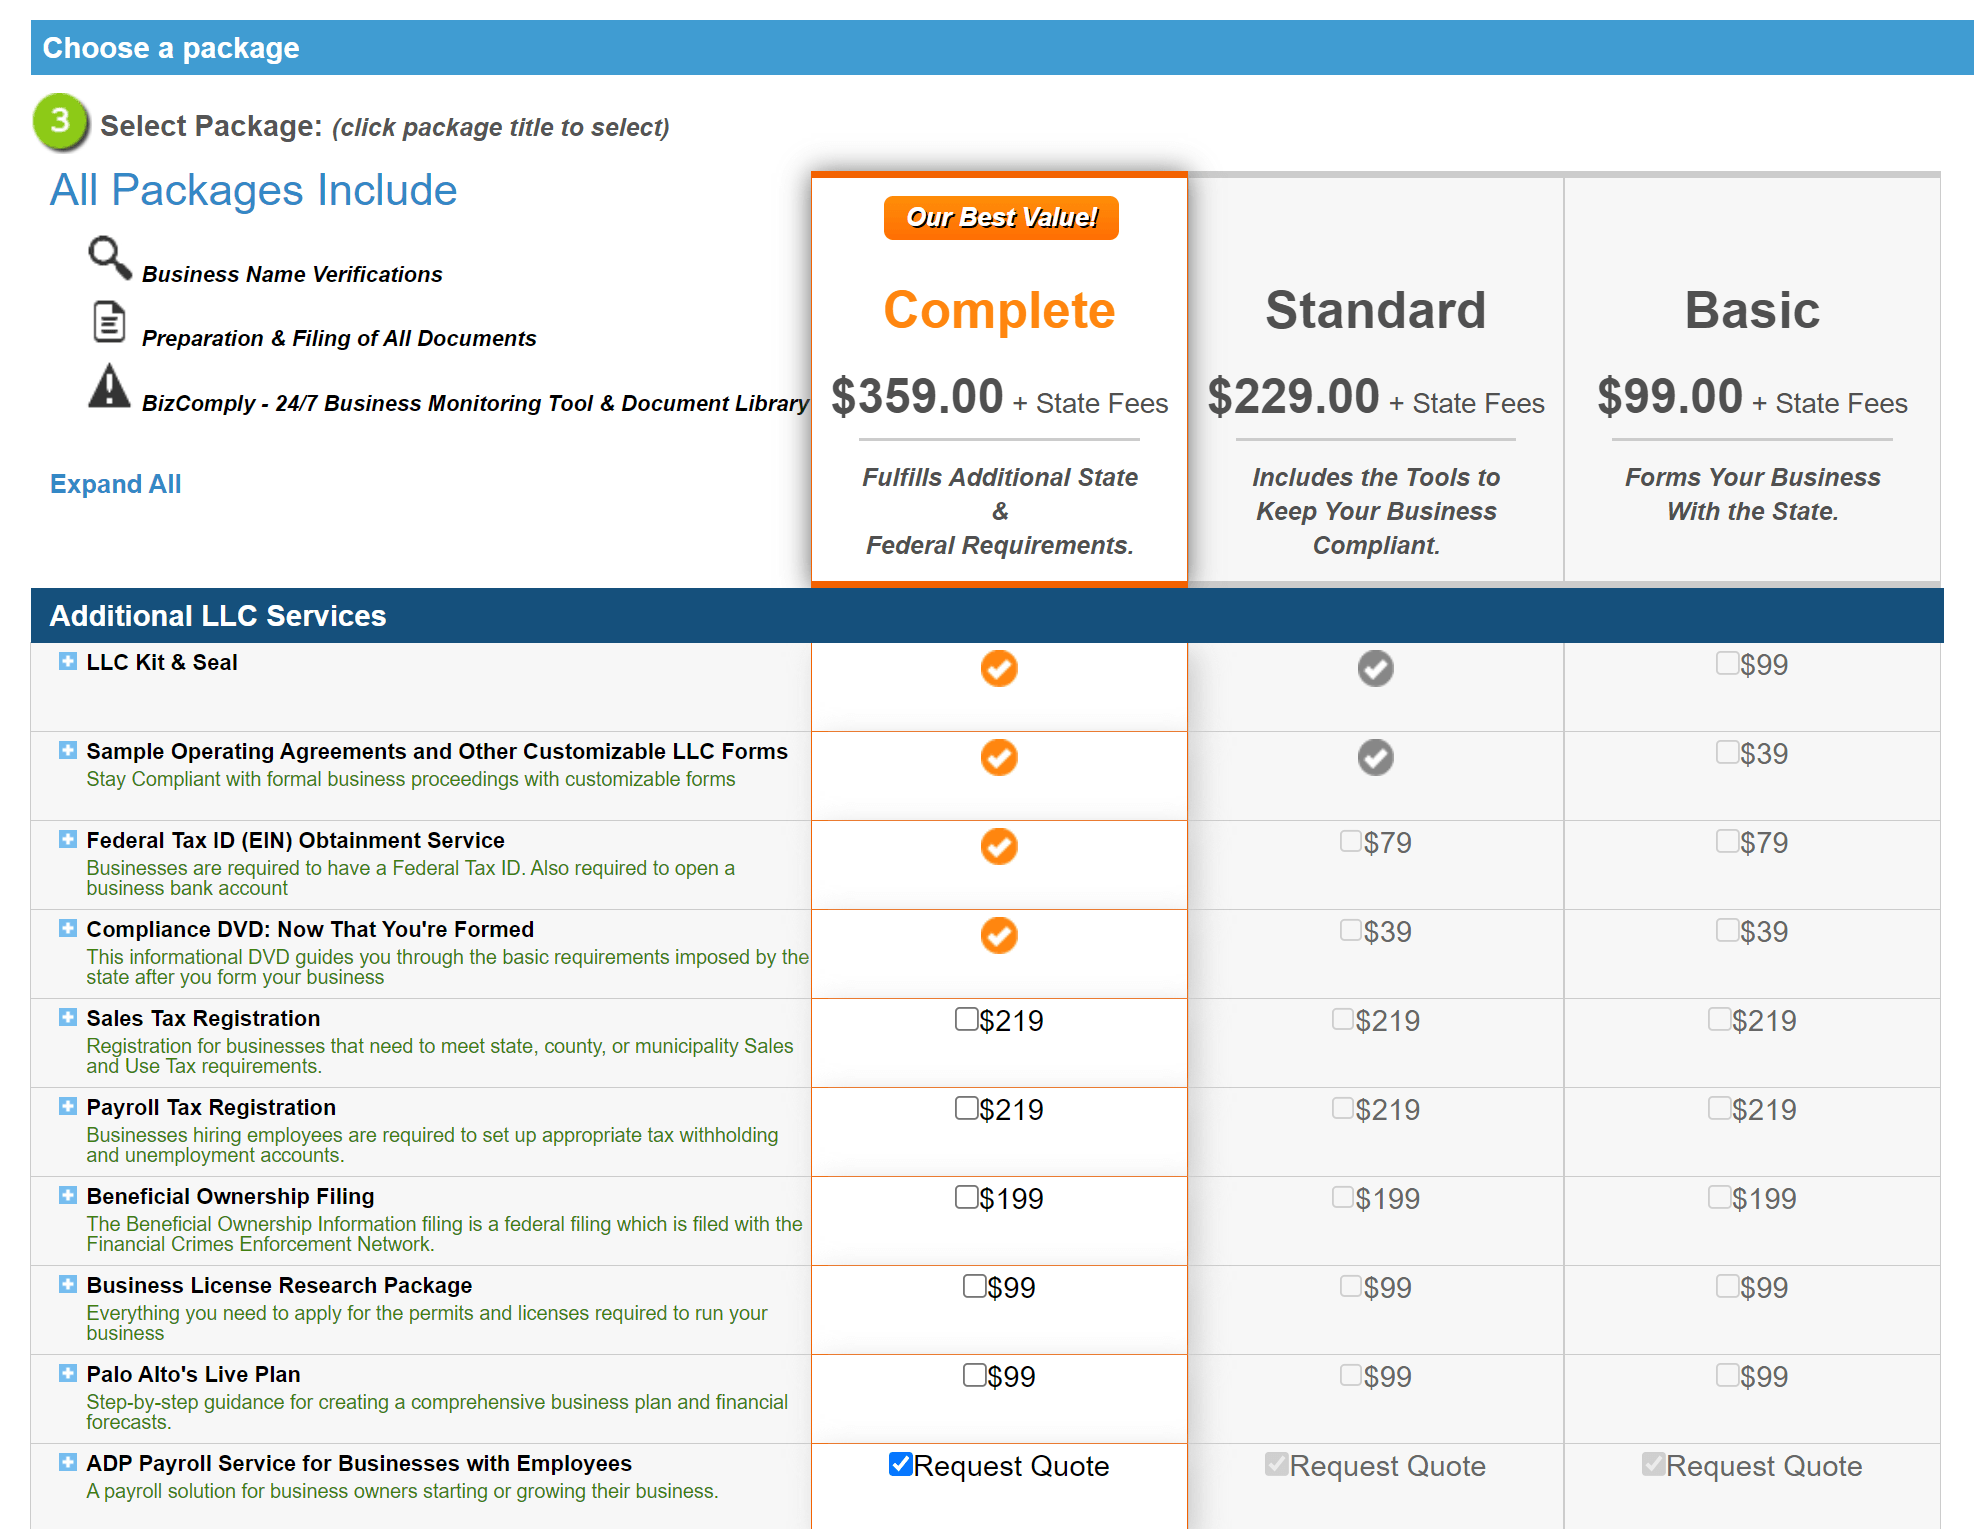Expand ADP Payroll Service details

point(67,1462)
